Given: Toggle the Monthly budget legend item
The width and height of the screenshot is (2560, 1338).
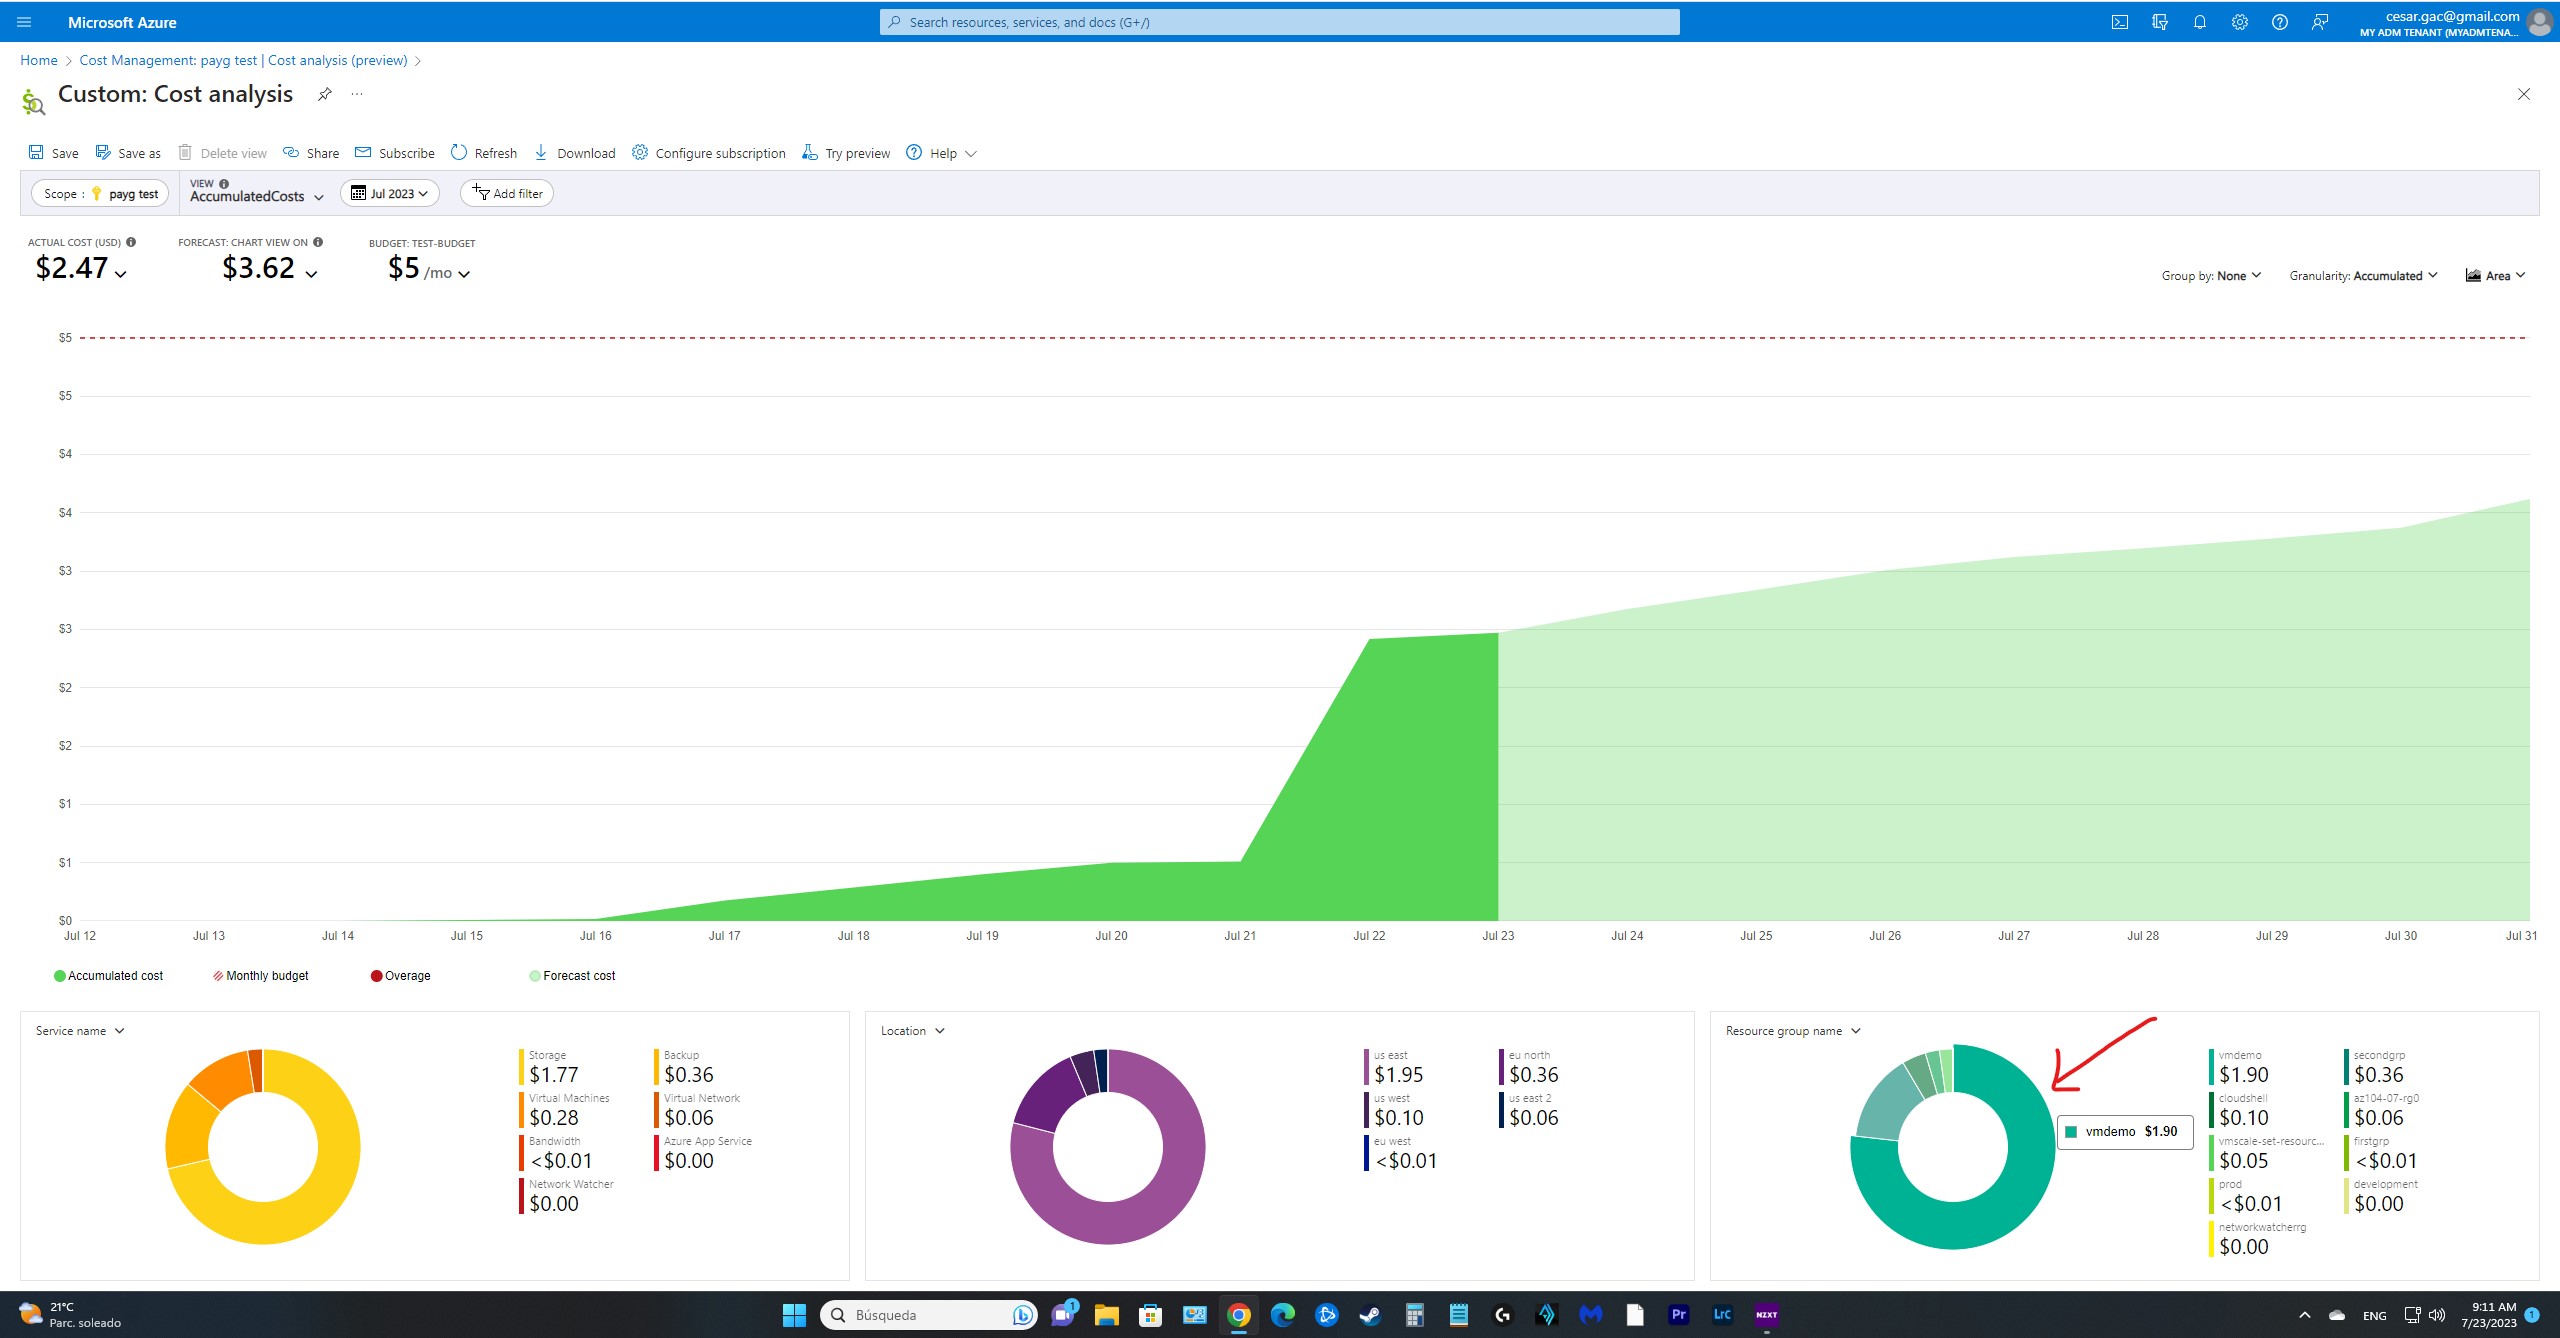Looking at the screenshot, I should click(x=261, y=976).
